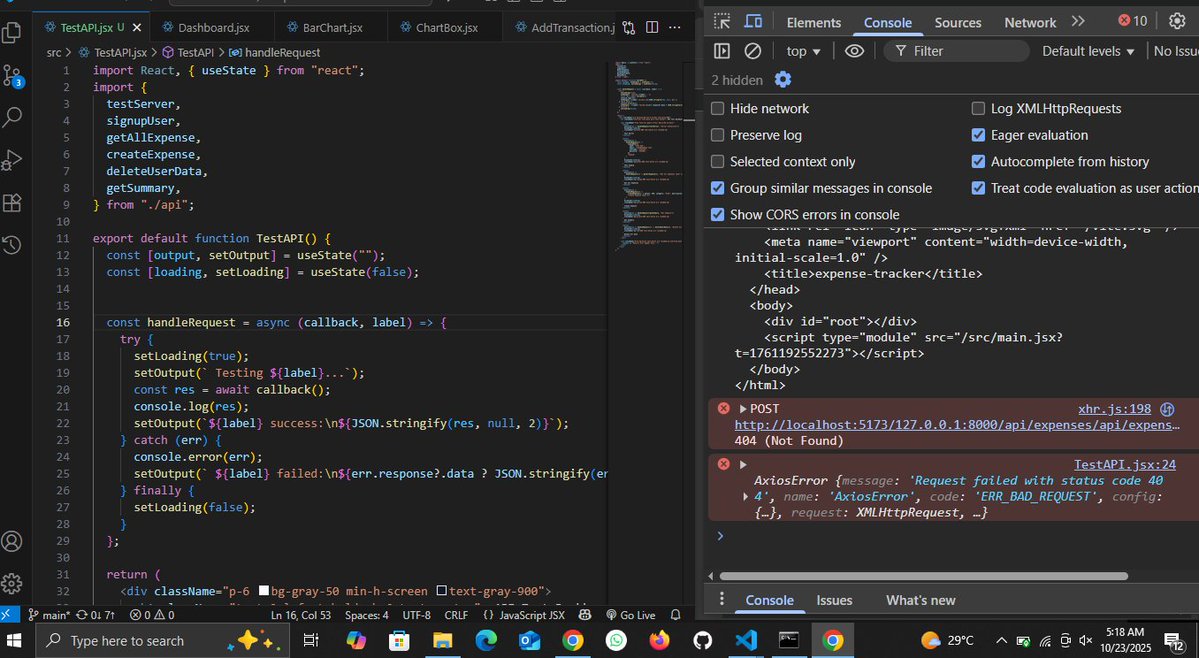Disable Eager evaluation checkbox
The image size is (1199, 658).
(x=978, y=135)
